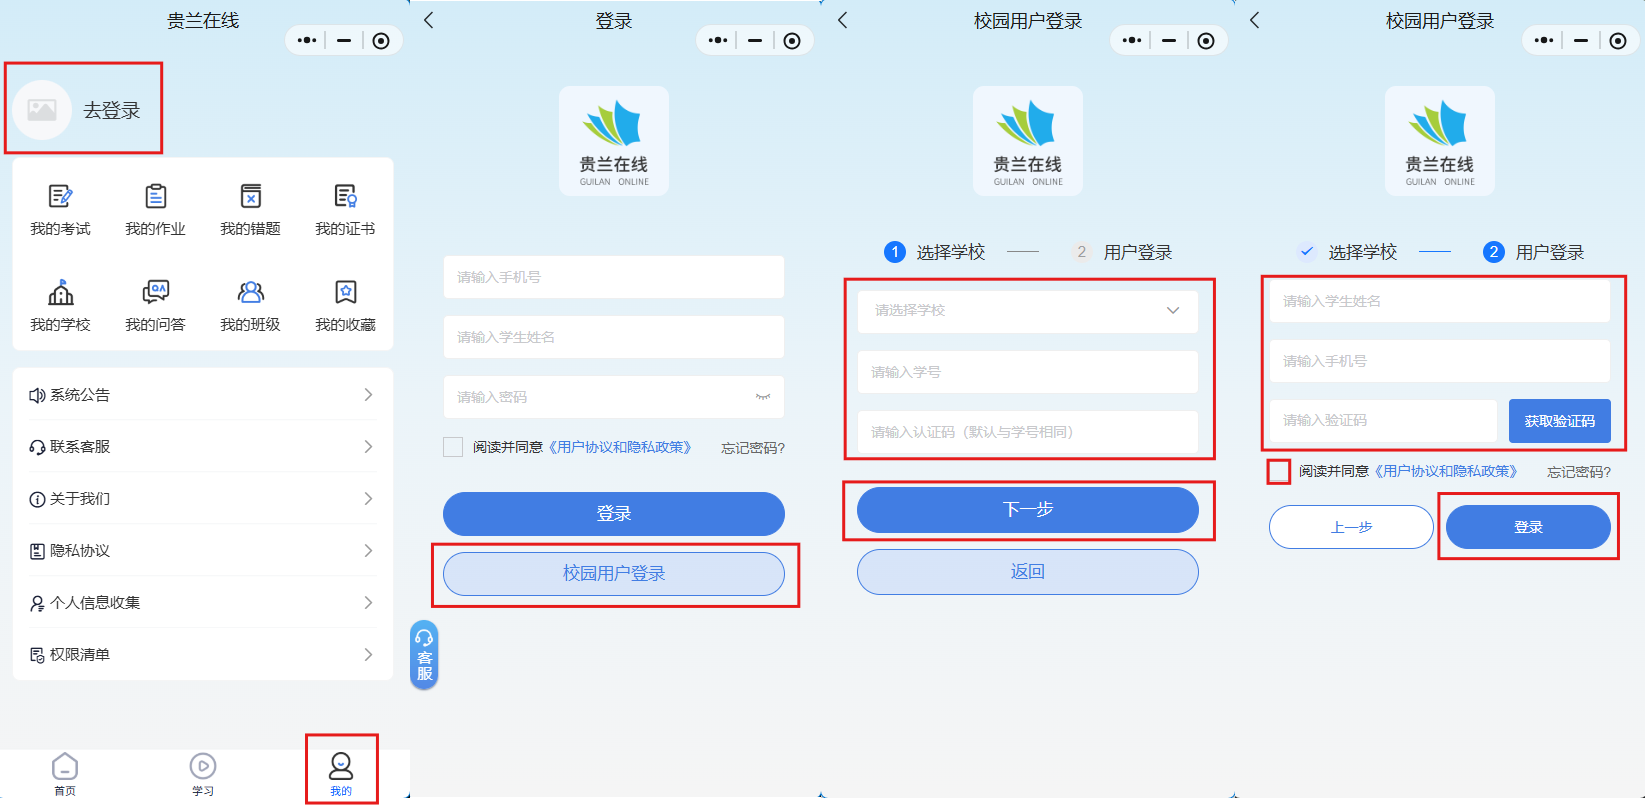Open the 我的证书 certificate icon
Image resolution: width=1645 pixels, height=805 pixels.
pyautogui.click(x=345, y=197)
